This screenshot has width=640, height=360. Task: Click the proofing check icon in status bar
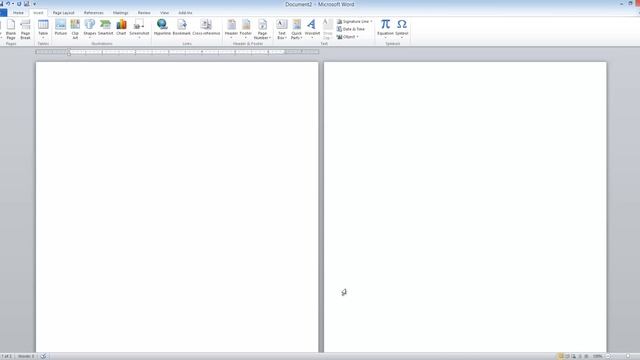(43, 356)
